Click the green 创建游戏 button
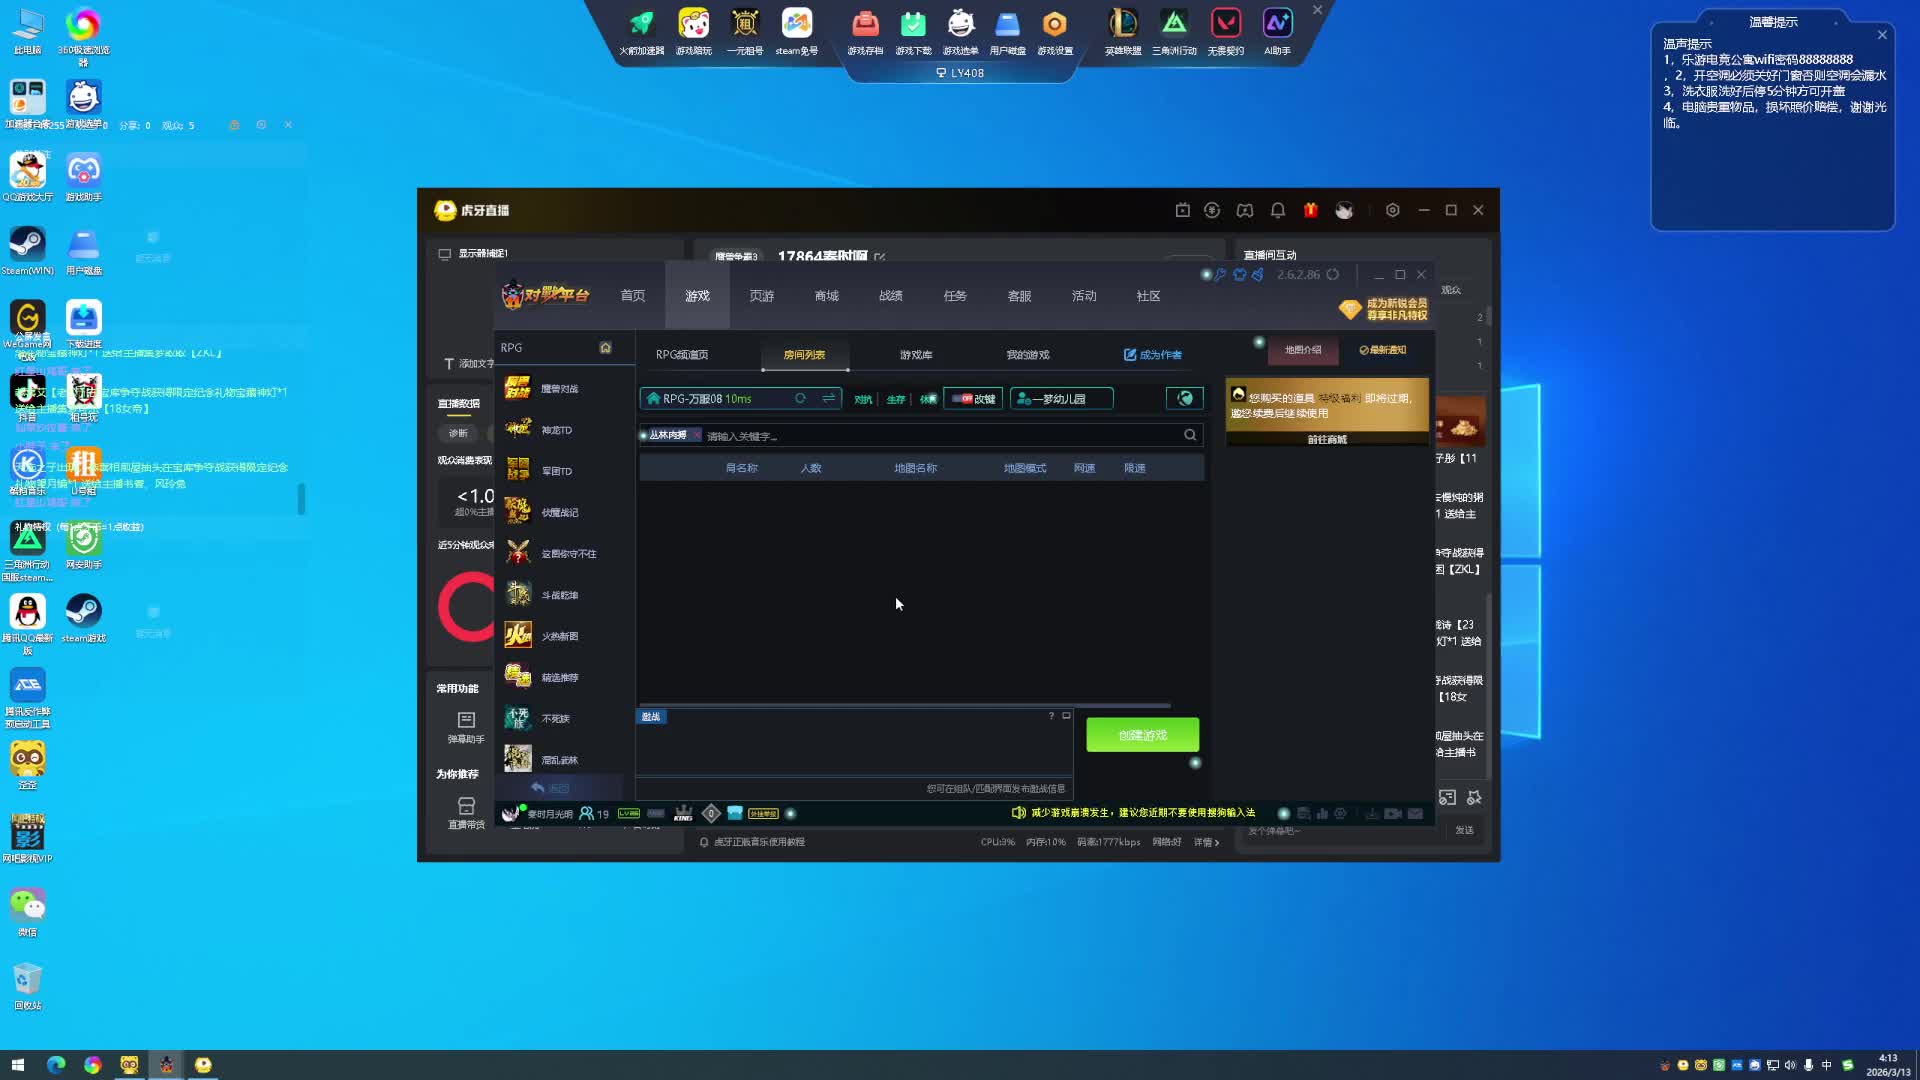1920x1080 pixels. click(1142, 735)
